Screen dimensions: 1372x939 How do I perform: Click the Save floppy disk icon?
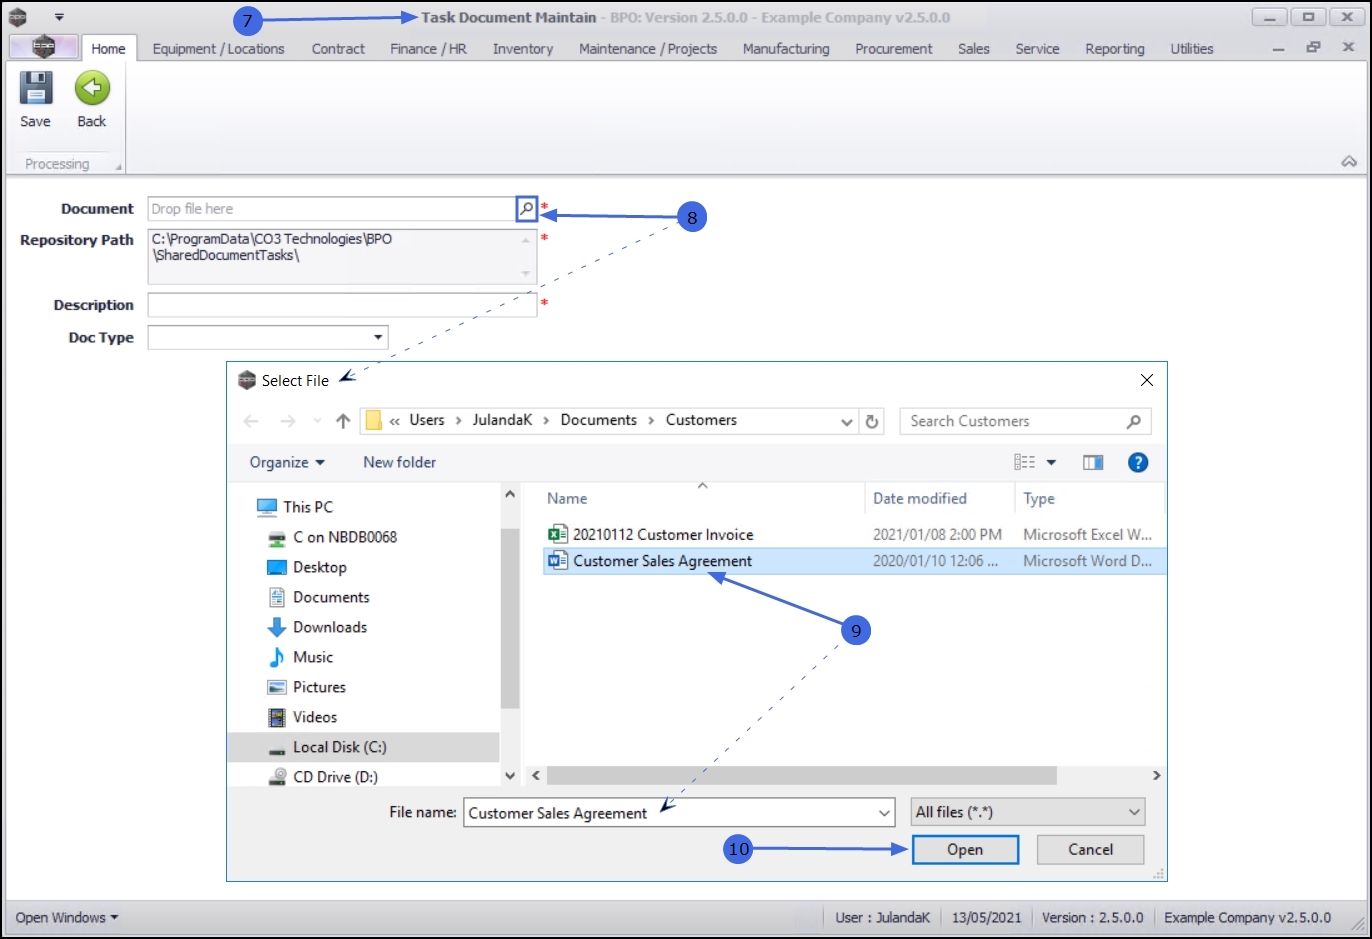click(35, 89)
